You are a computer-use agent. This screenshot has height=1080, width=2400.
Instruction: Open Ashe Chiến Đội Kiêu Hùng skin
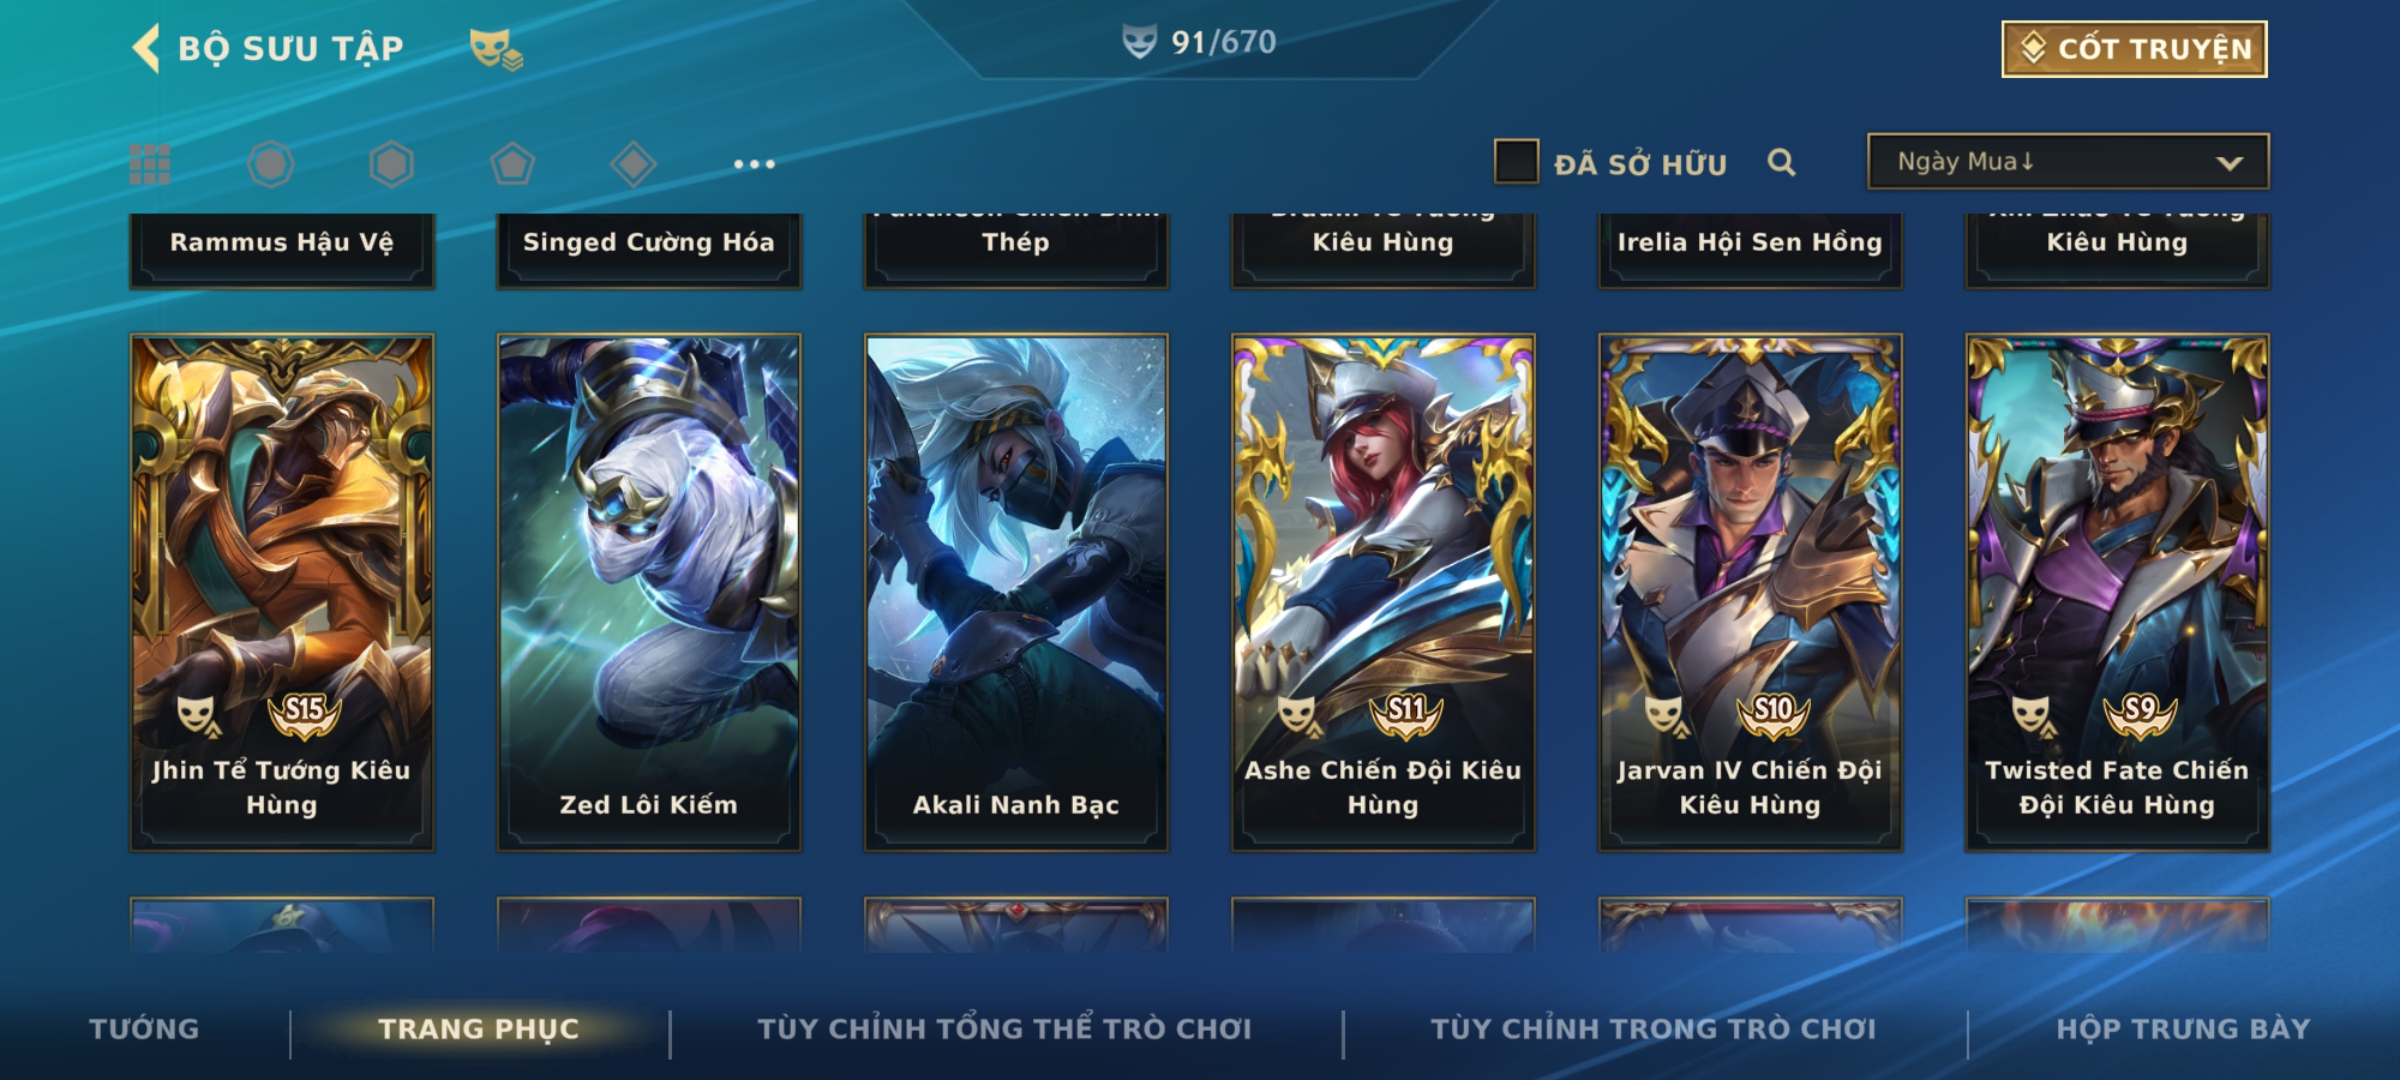1383,593
